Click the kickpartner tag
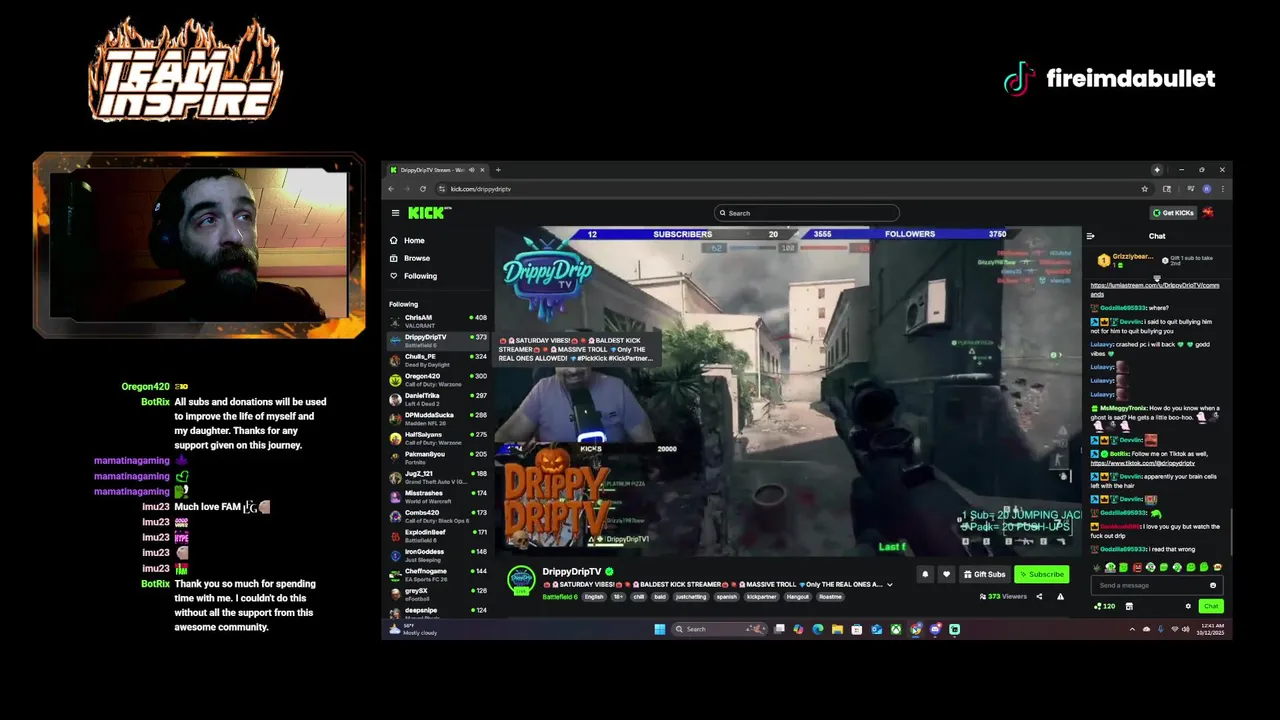Viewport: 1280px width, 720px height. (761, 597)
